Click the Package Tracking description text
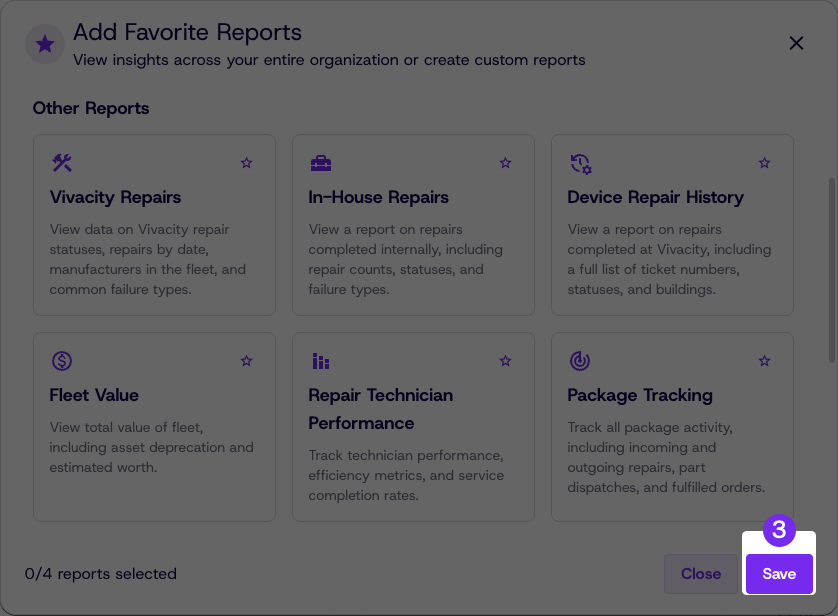The width and height of the screenshot is (838, 616). pyautogui.click(x=666, y=457)
